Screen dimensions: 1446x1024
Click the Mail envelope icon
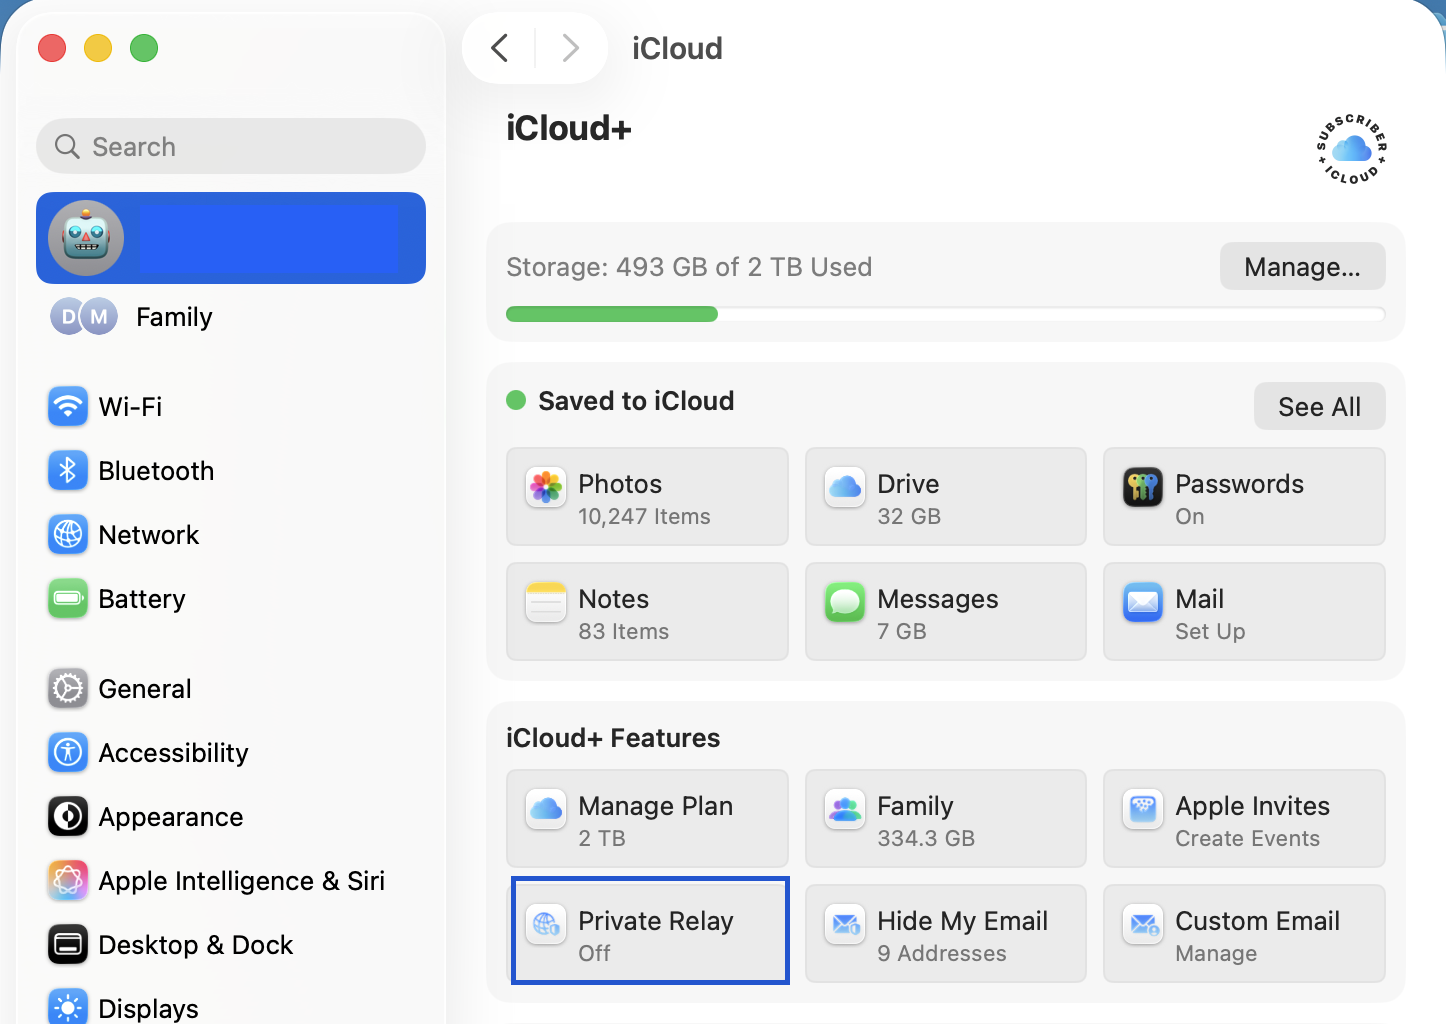click(x=1143, y=603)
